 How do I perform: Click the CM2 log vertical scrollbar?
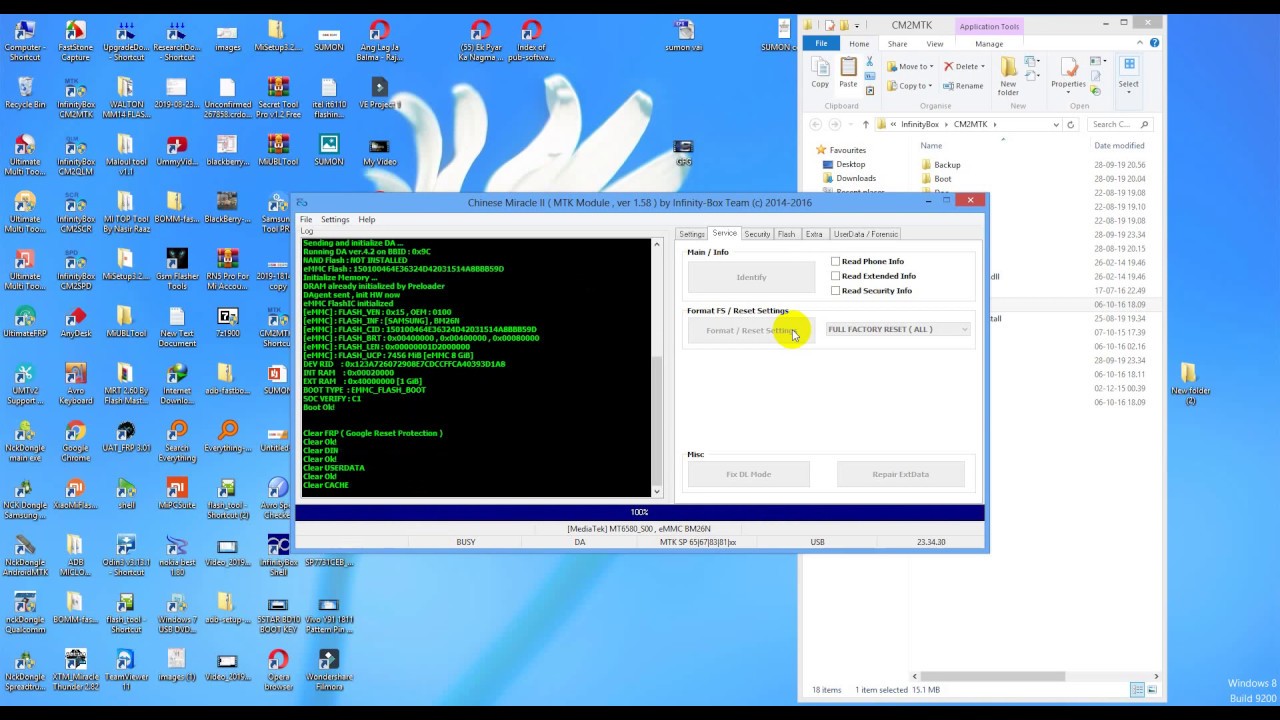pos(656,368)
